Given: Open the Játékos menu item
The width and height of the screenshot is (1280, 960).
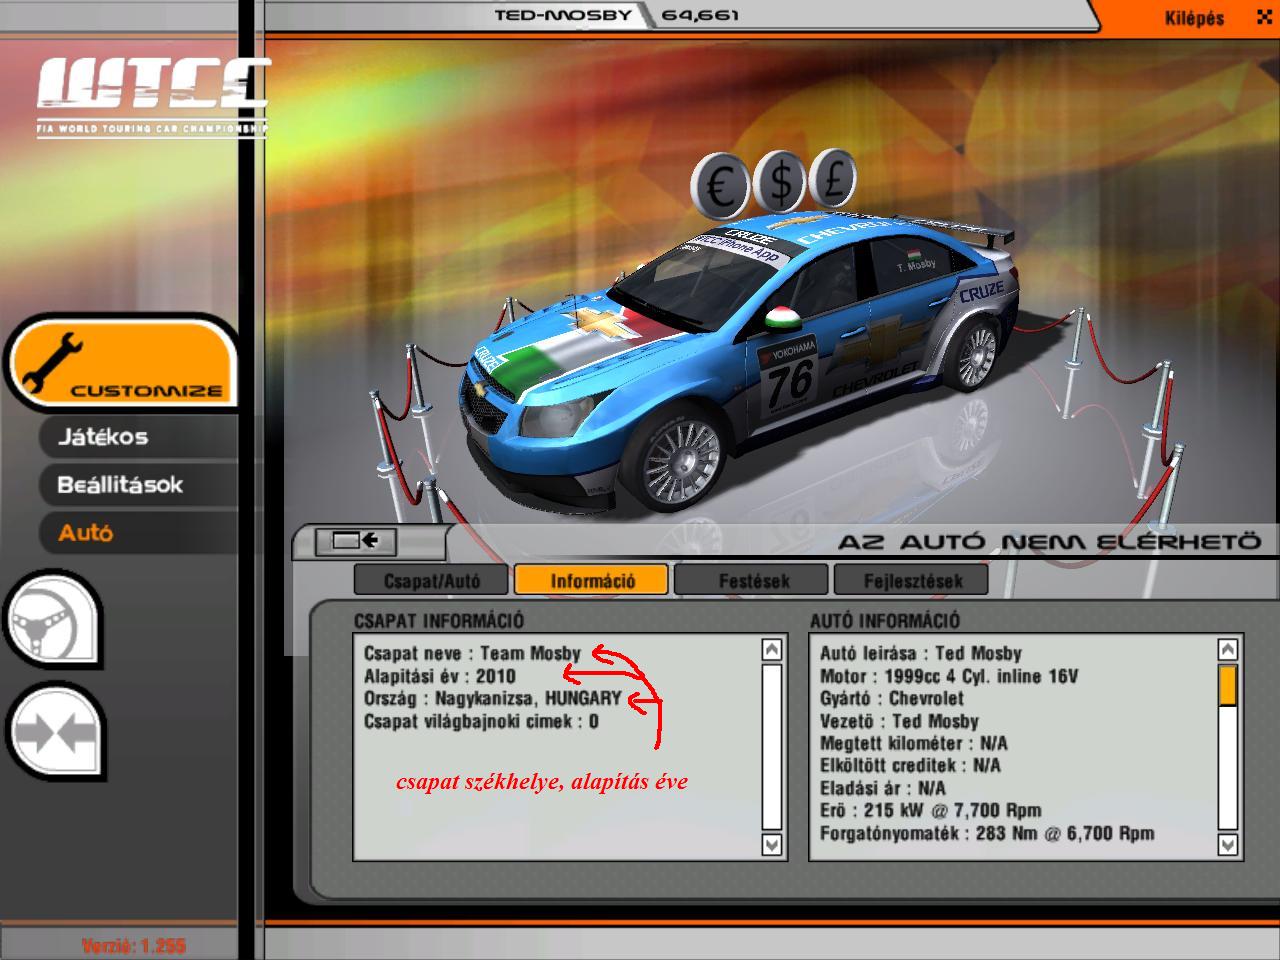Looking at the screenshot, I should coord(103,437).
